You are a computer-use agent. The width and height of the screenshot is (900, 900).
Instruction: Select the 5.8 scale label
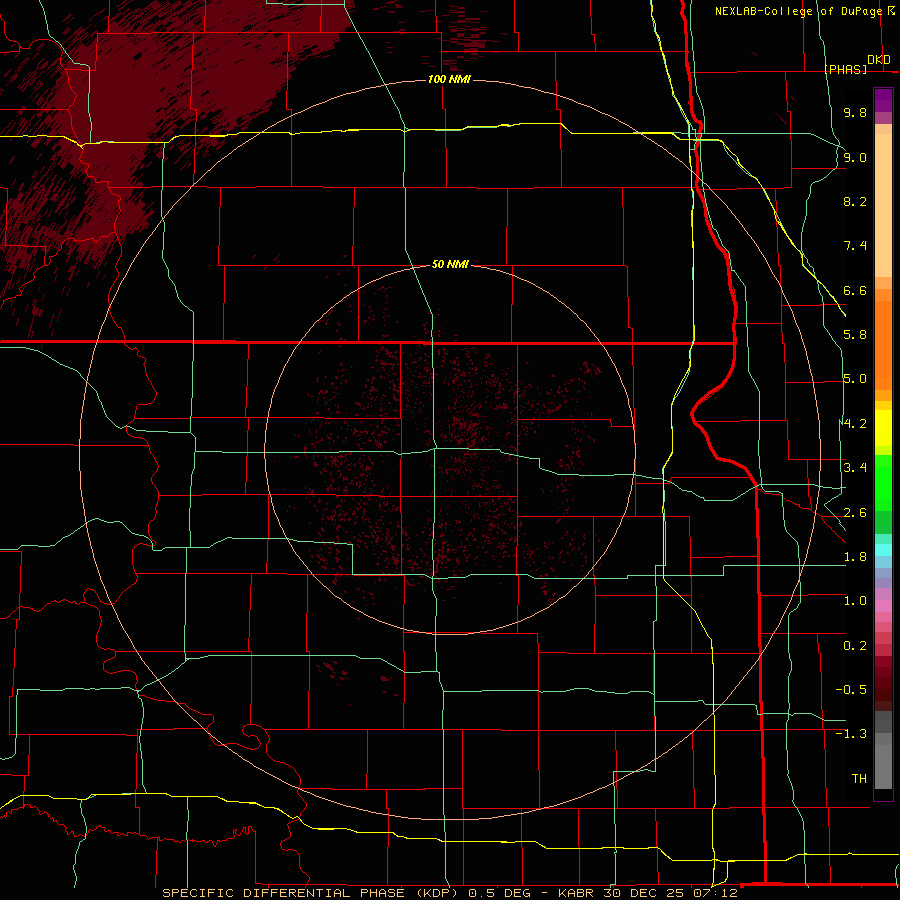[855, 335]
